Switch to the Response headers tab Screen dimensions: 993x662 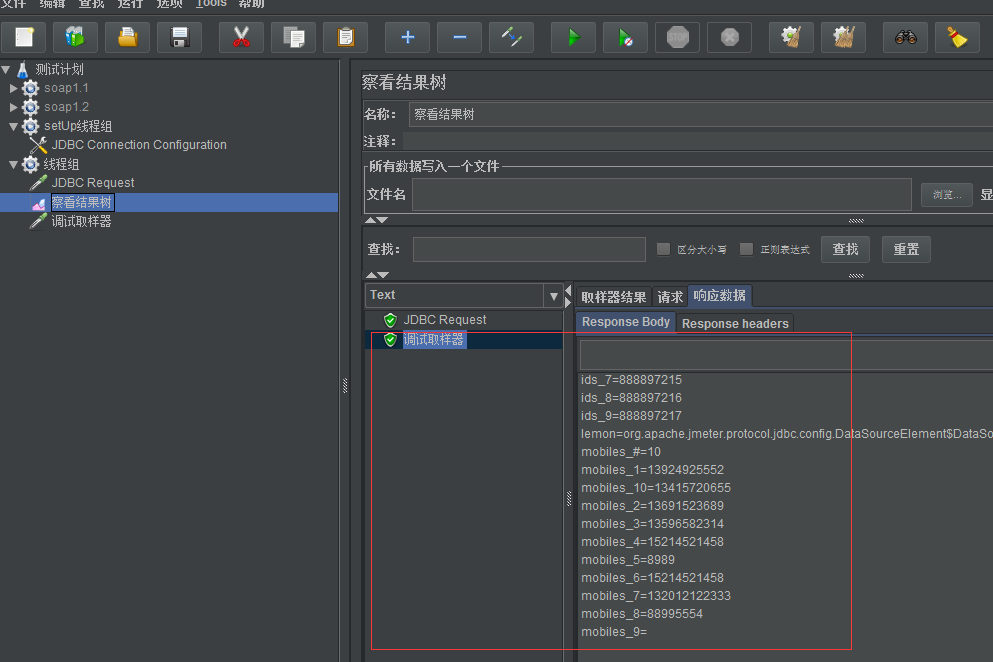pyautogui.click(x=735, y=323)
